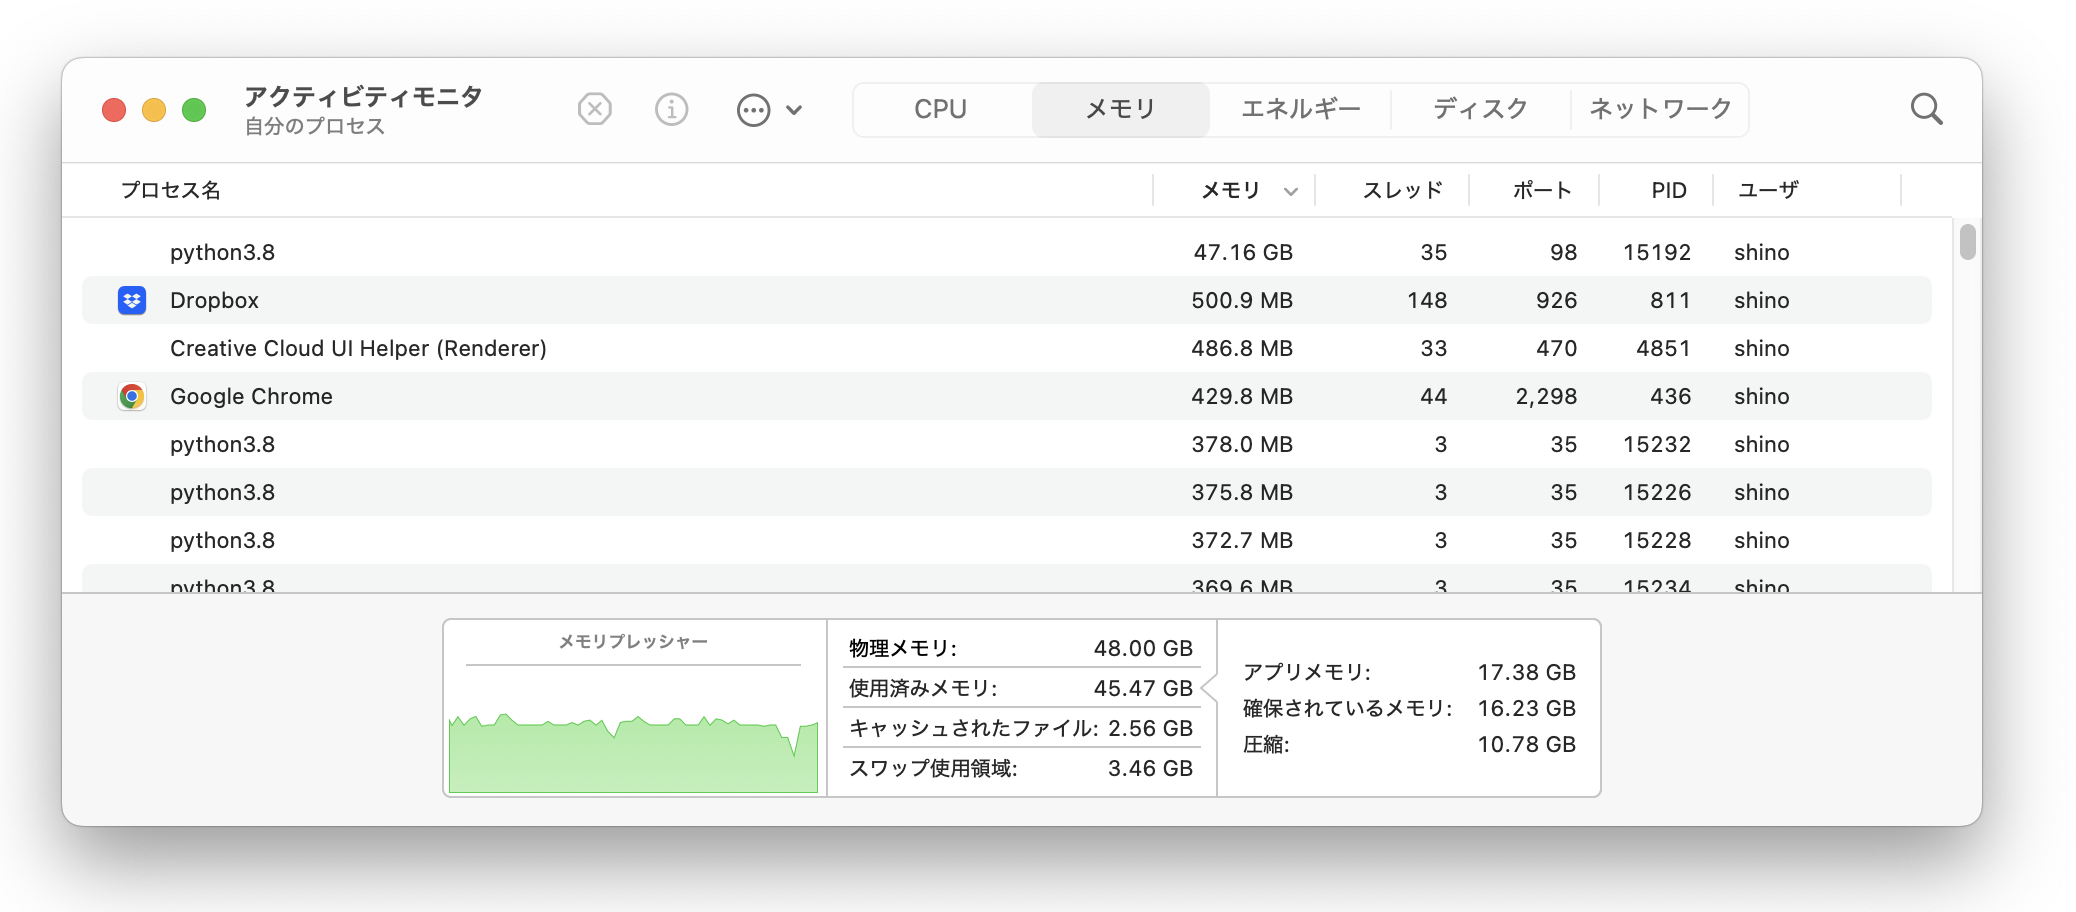Open the chevron dropdown next to ellipsis icon
This screenshot has height=912, width=2076.
(x=795, y=110)
